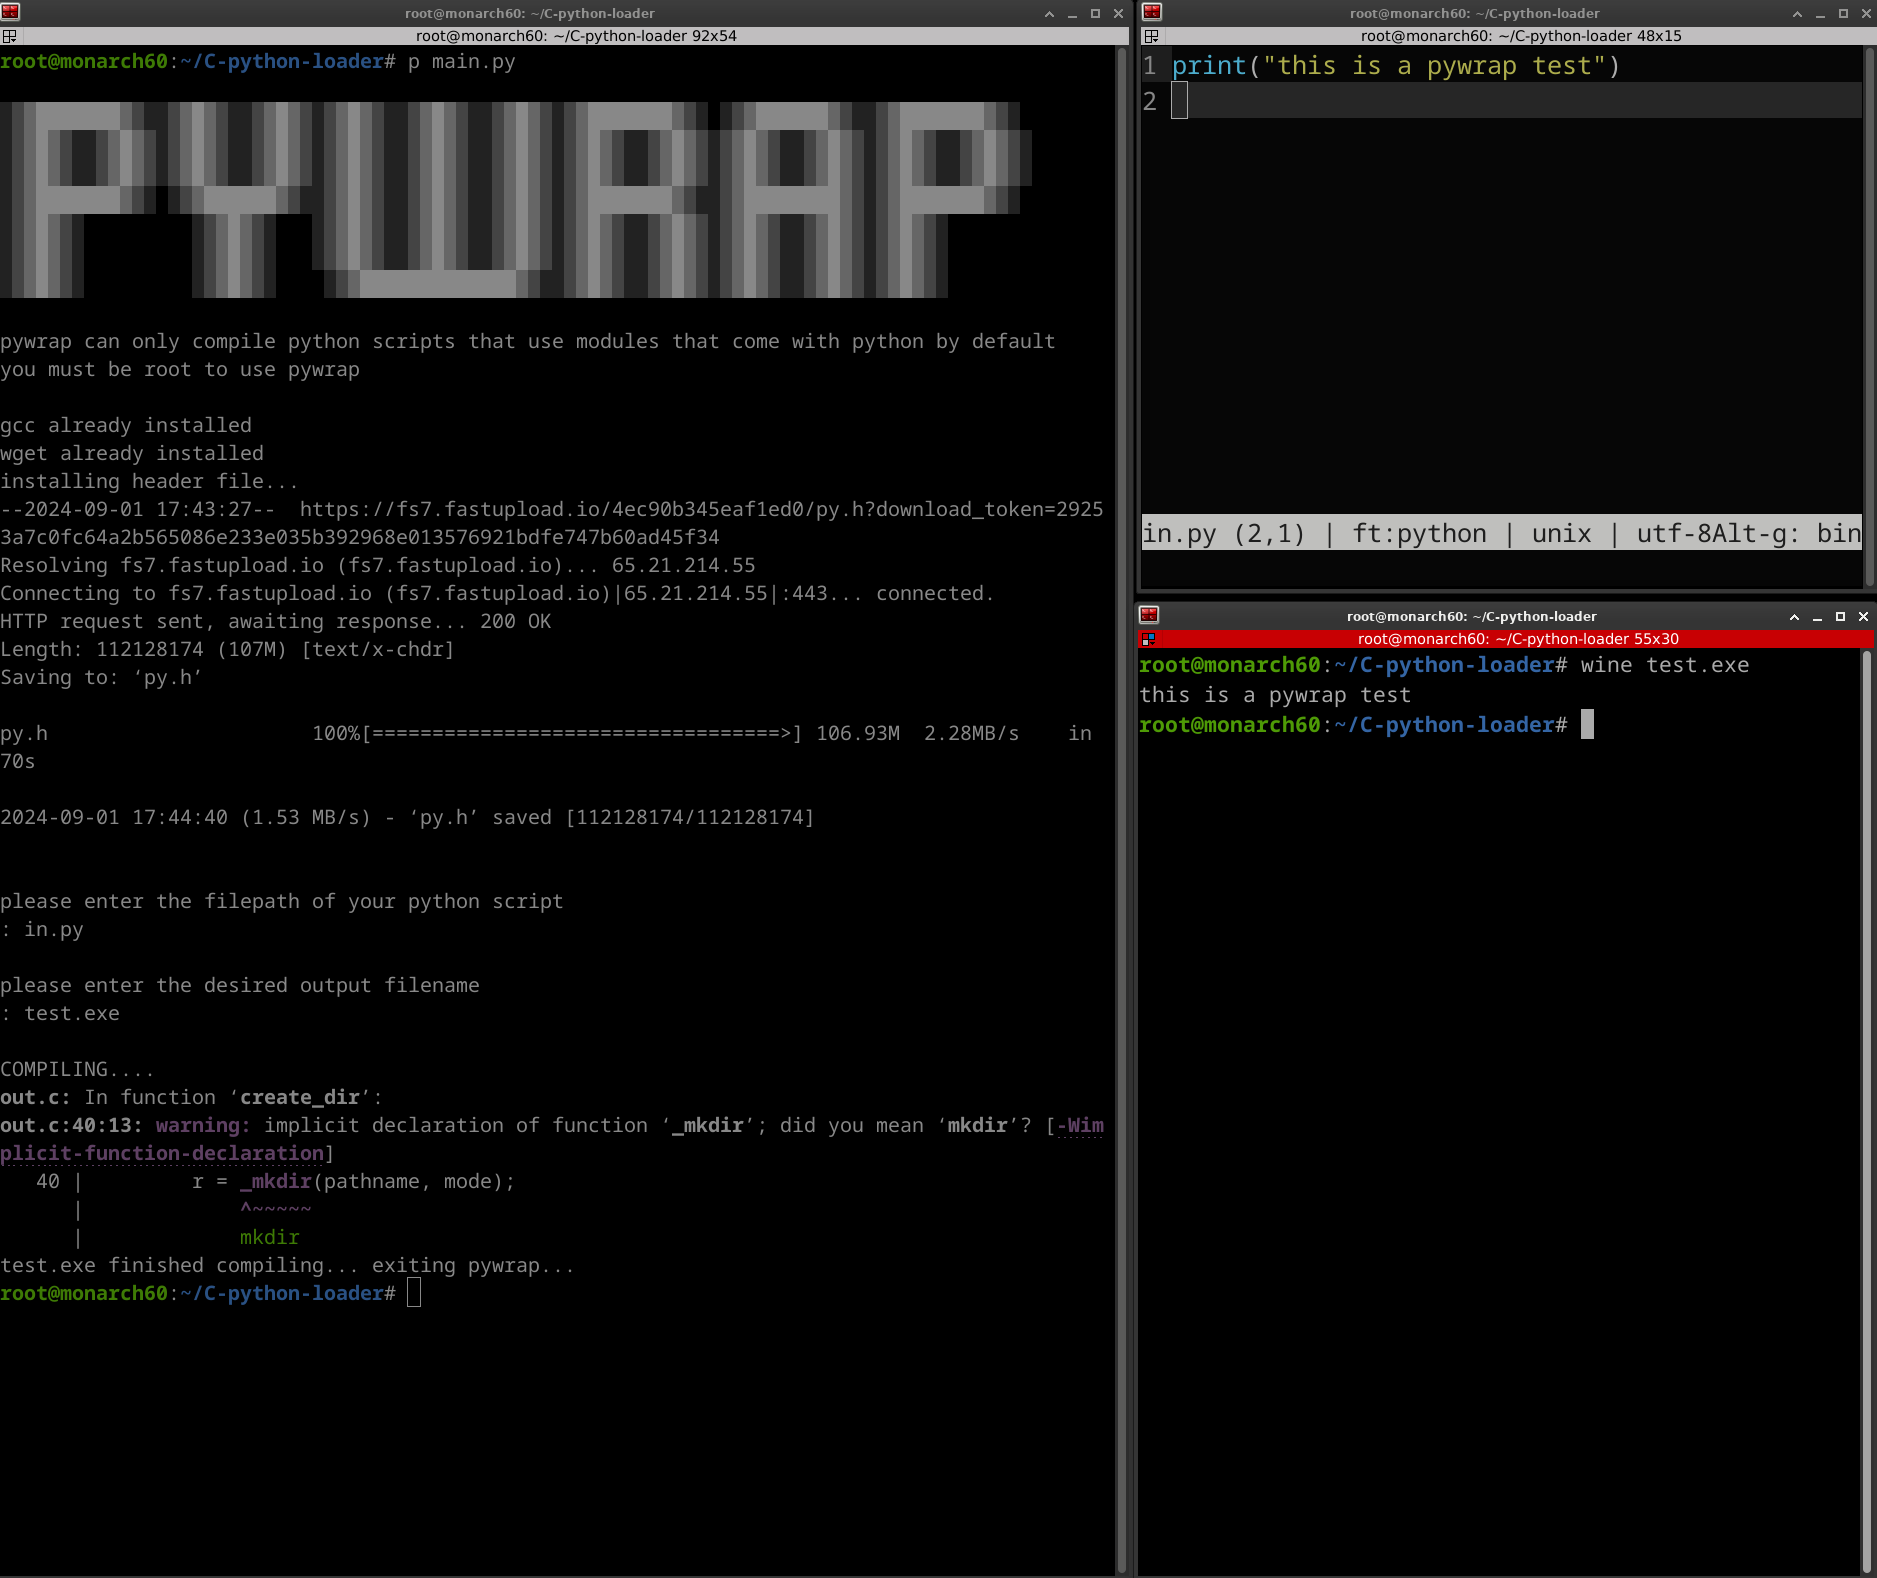Click the bottom-right terminal's vertical scrollbar
This screenshot has height=1578, width=1877.
[1866, 1112]
